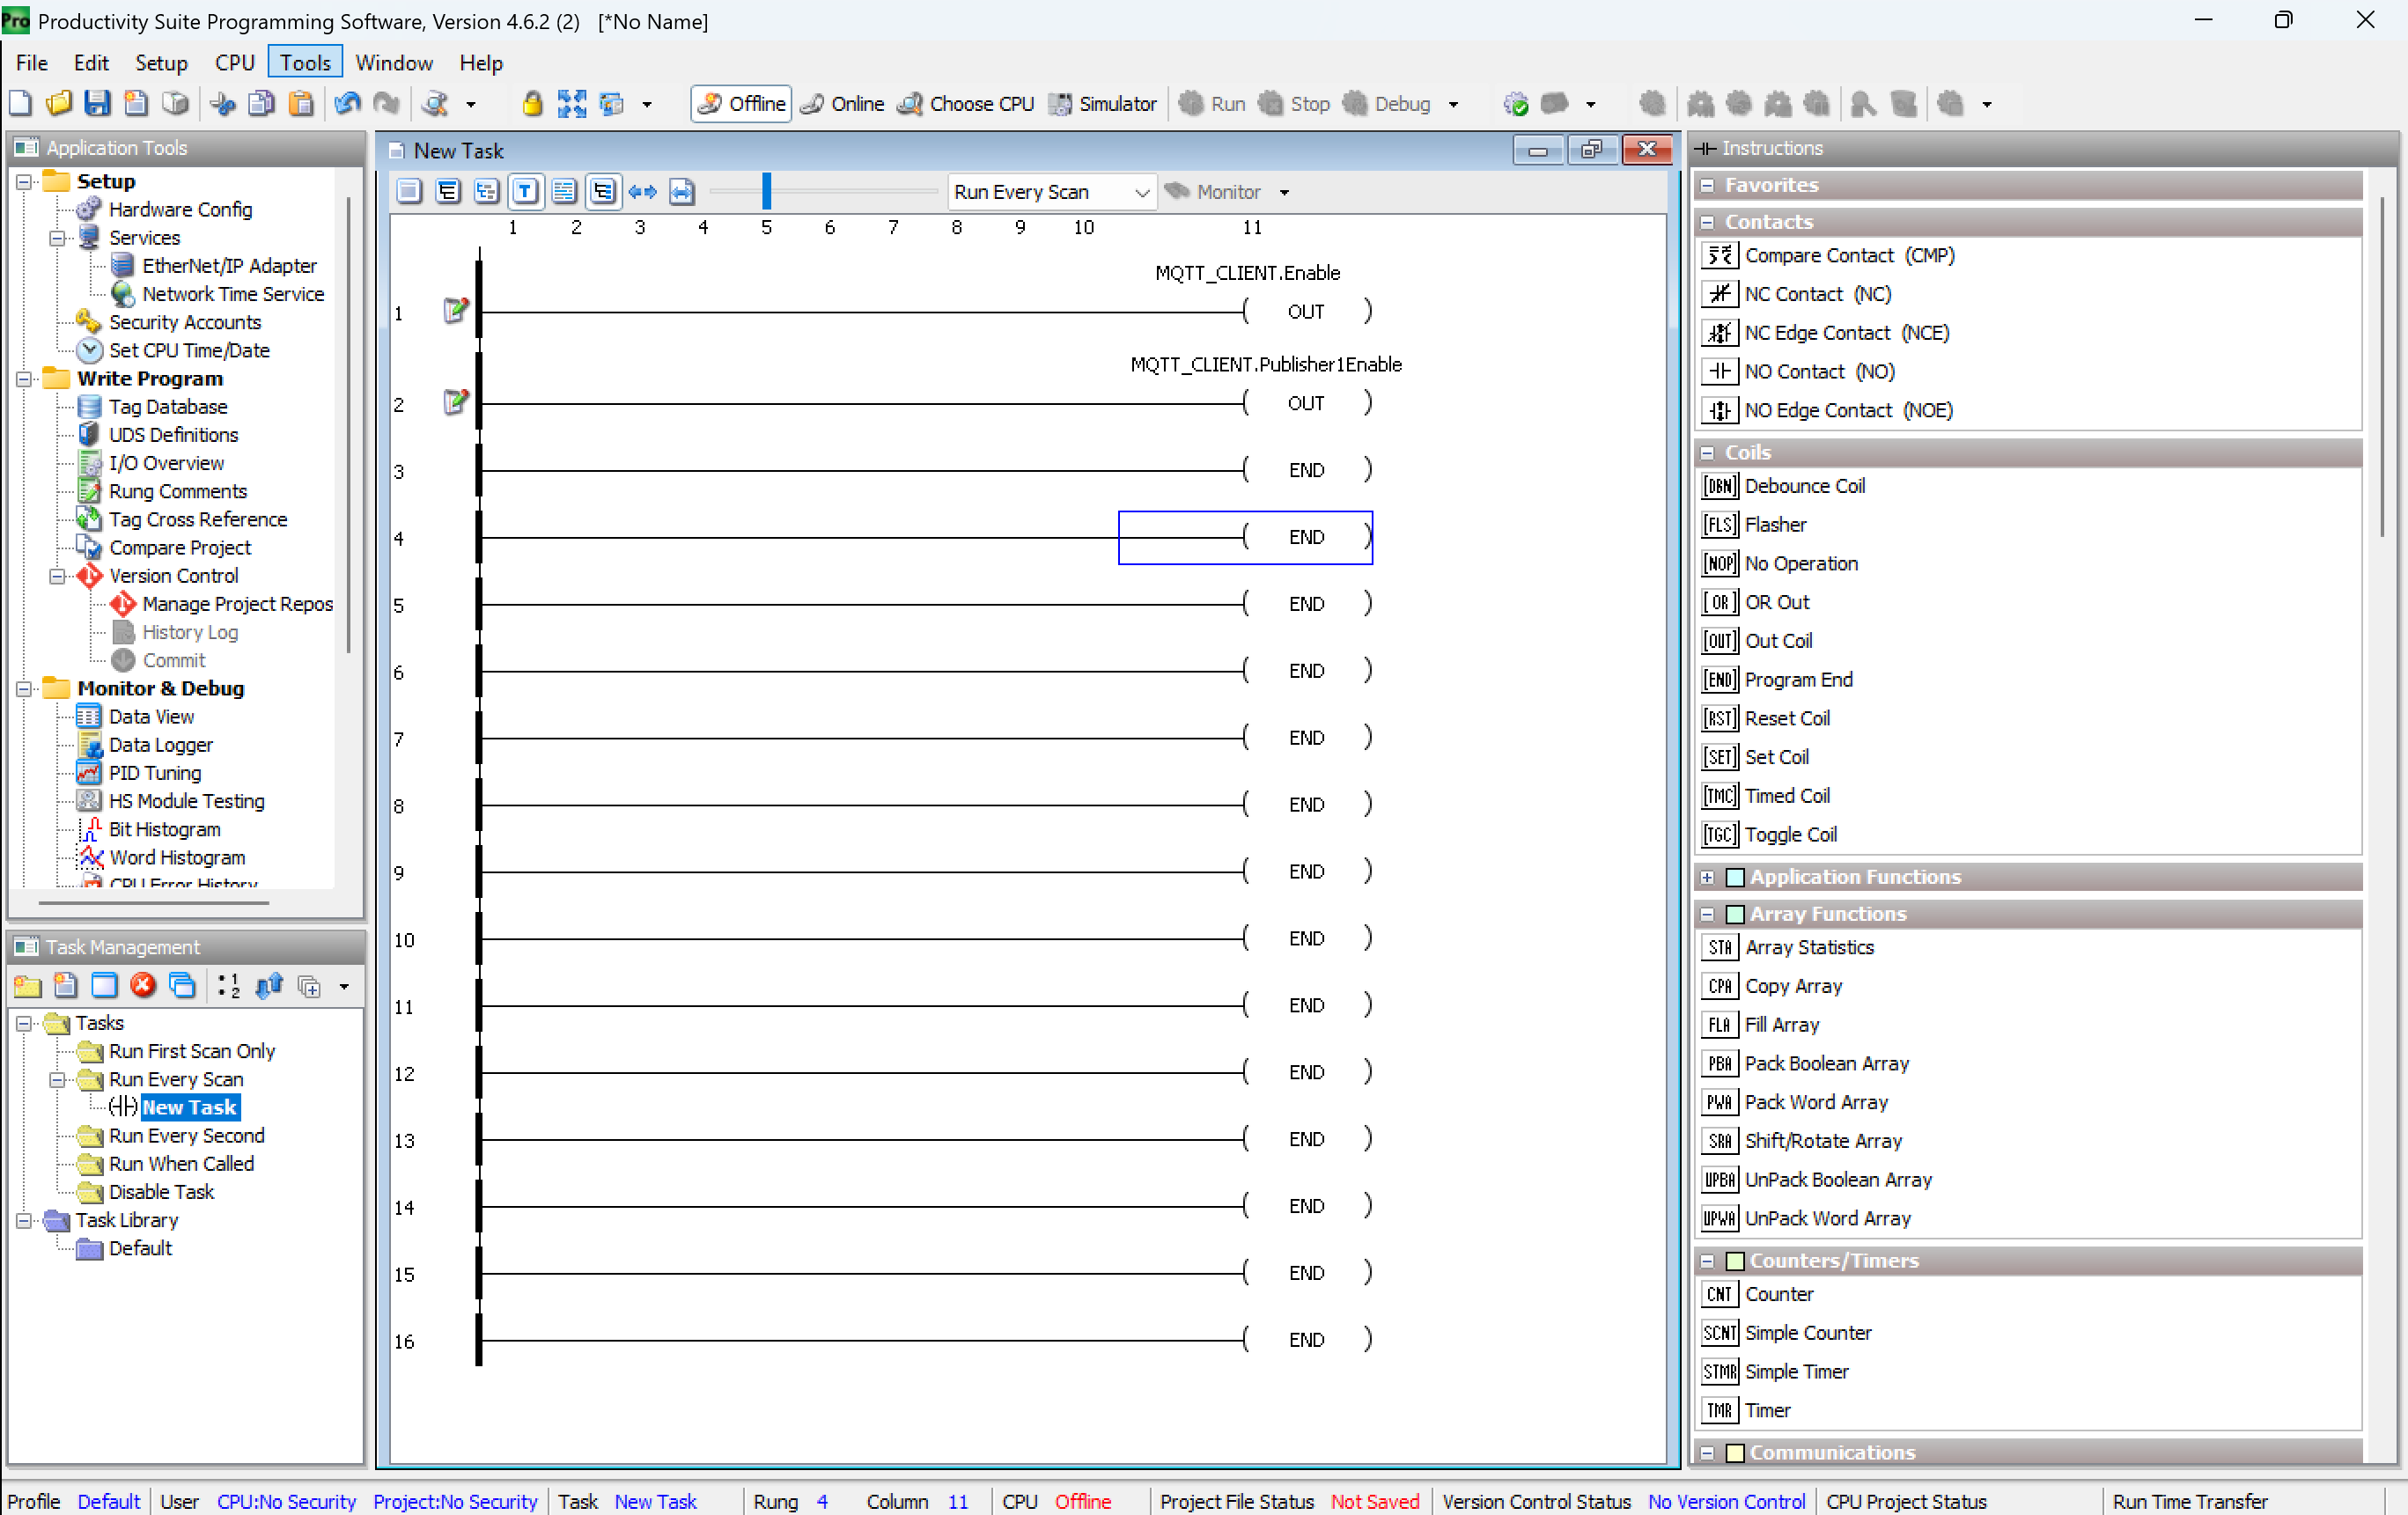Click the new task folder icon in Task Management
Viewport: 2408px width, 1515px height.
tap(27, 985)
